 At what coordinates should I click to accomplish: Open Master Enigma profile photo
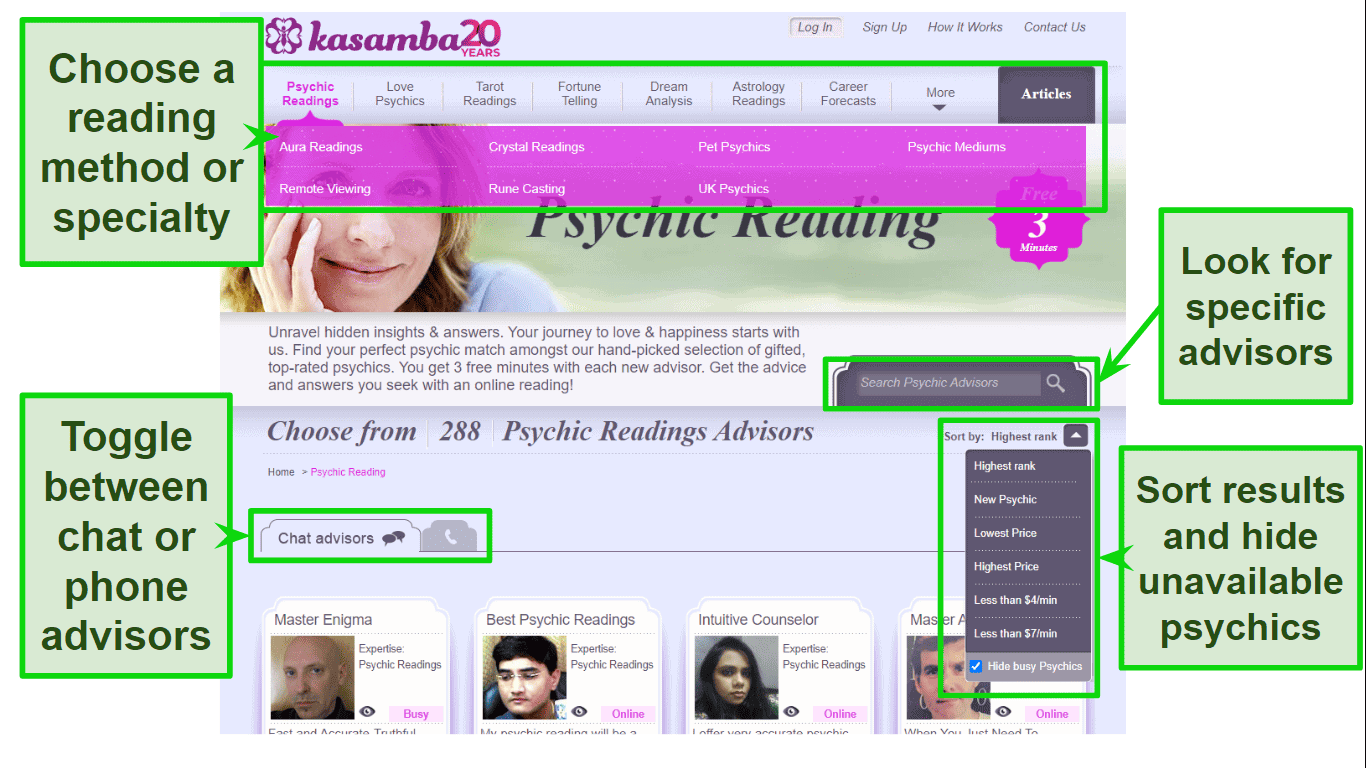(312, 677)
